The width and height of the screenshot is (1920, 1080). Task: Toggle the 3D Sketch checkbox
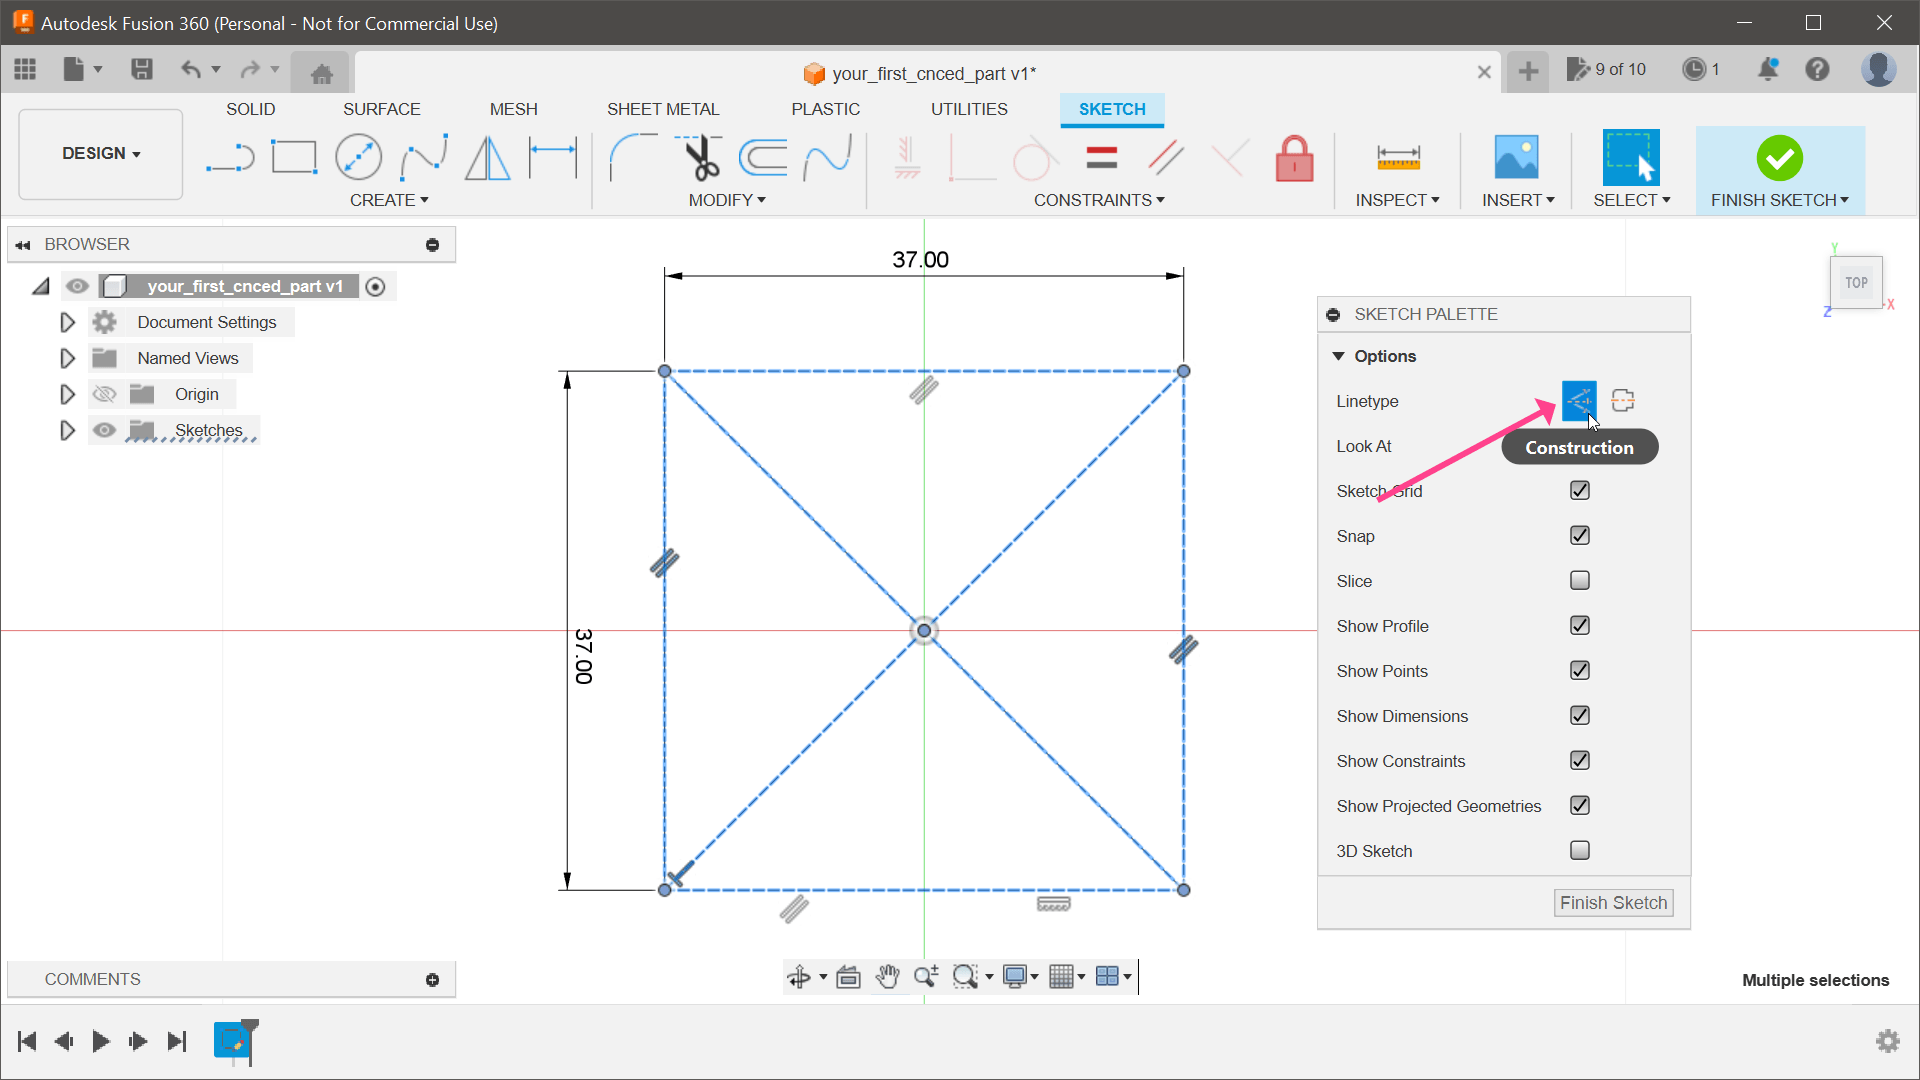coord(1580,851)
